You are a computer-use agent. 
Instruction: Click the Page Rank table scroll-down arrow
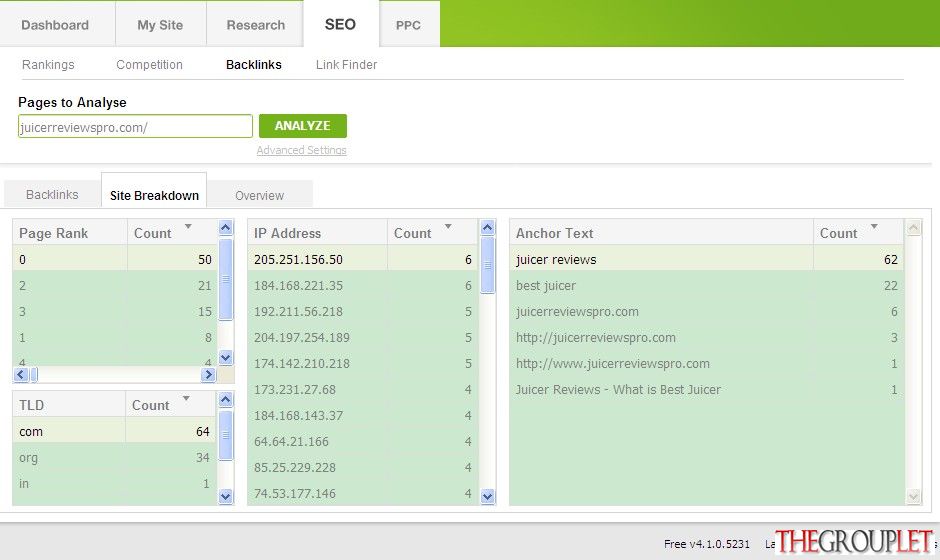[x=225, y=358]
